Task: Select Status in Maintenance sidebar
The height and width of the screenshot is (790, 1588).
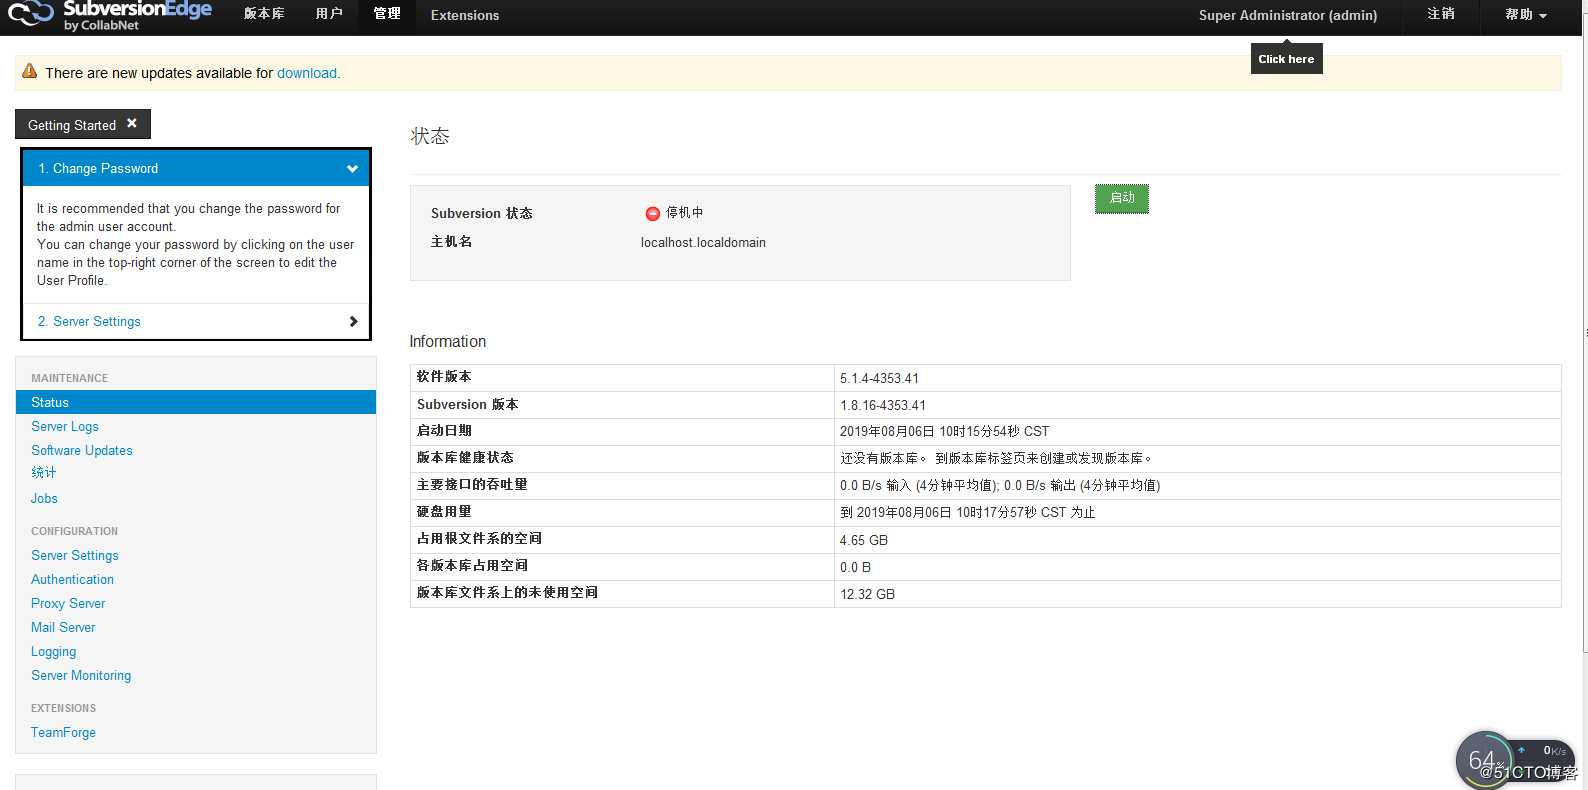Action: (x=196, y=402)
